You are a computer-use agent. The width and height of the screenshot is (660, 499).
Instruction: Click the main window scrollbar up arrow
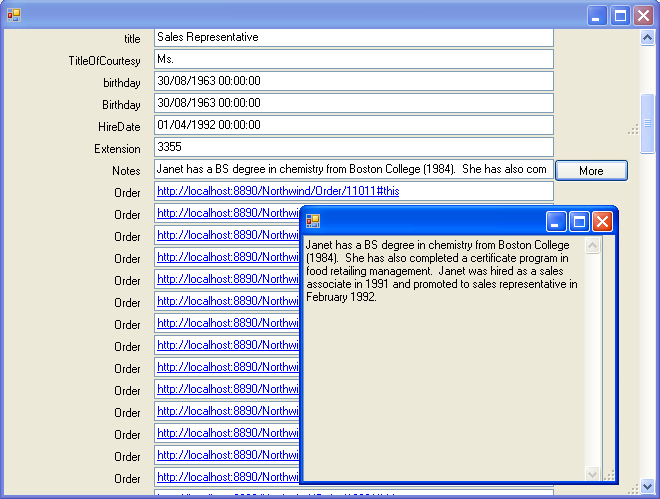(648, 37)
